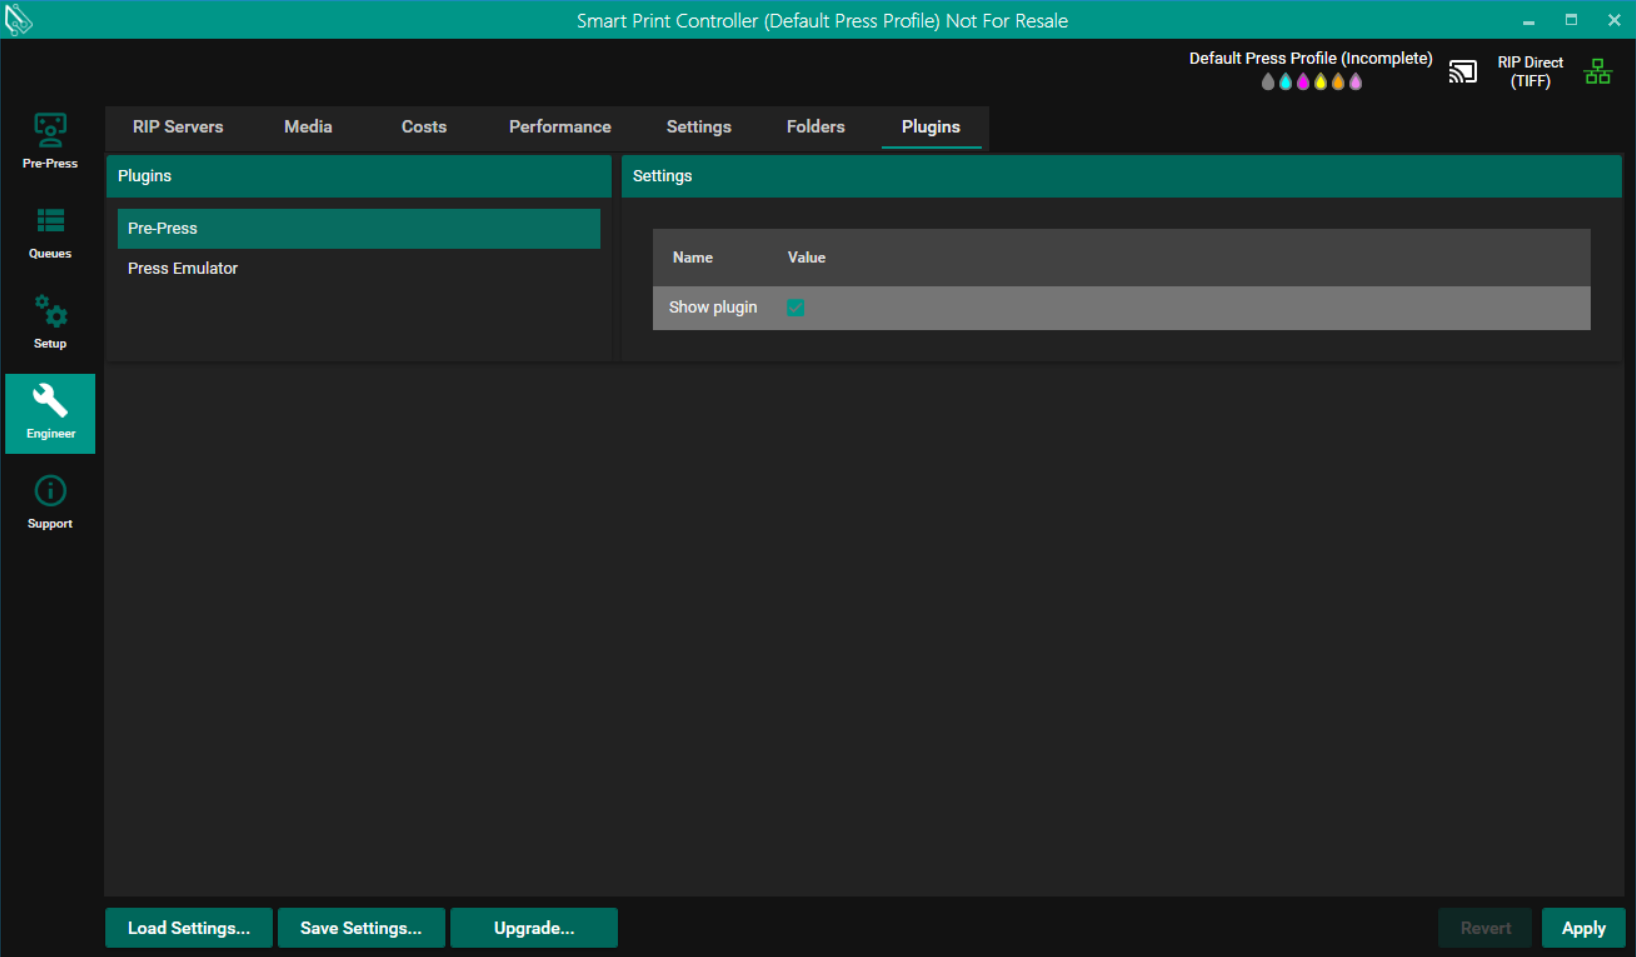Image resolution: width=1636 pixels, height=957 pixels.
Task: Click the green network status icon
Action: (1597, 72)
